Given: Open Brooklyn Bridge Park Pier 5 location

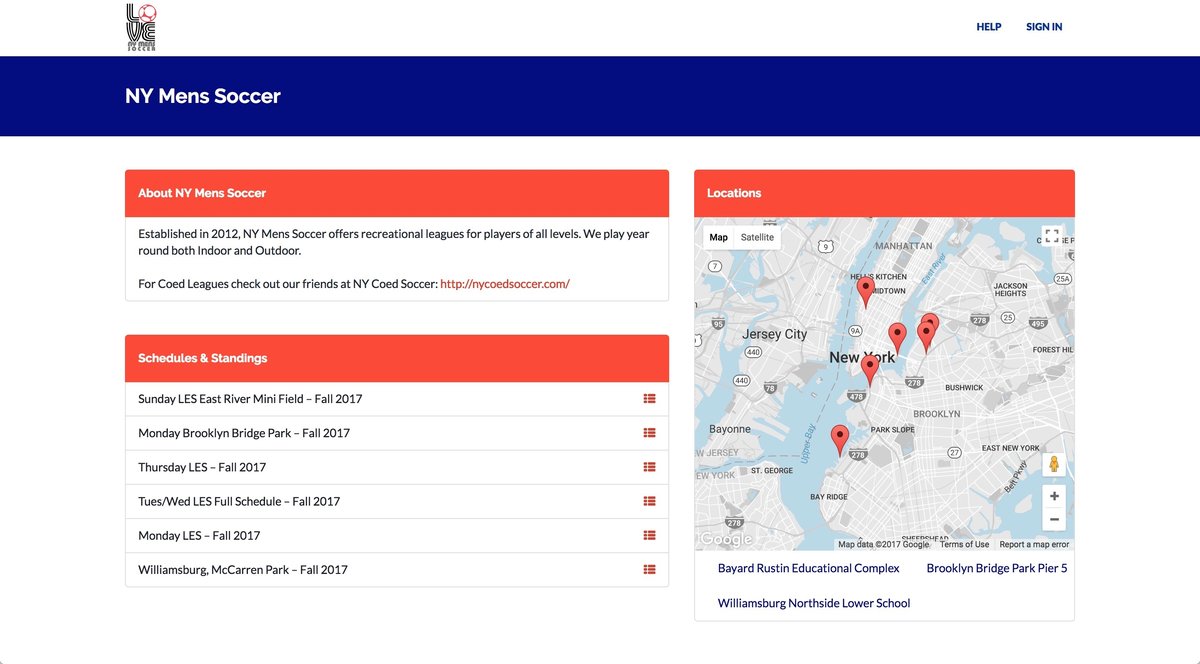Looking at the screenshot, I should point(997,568).
